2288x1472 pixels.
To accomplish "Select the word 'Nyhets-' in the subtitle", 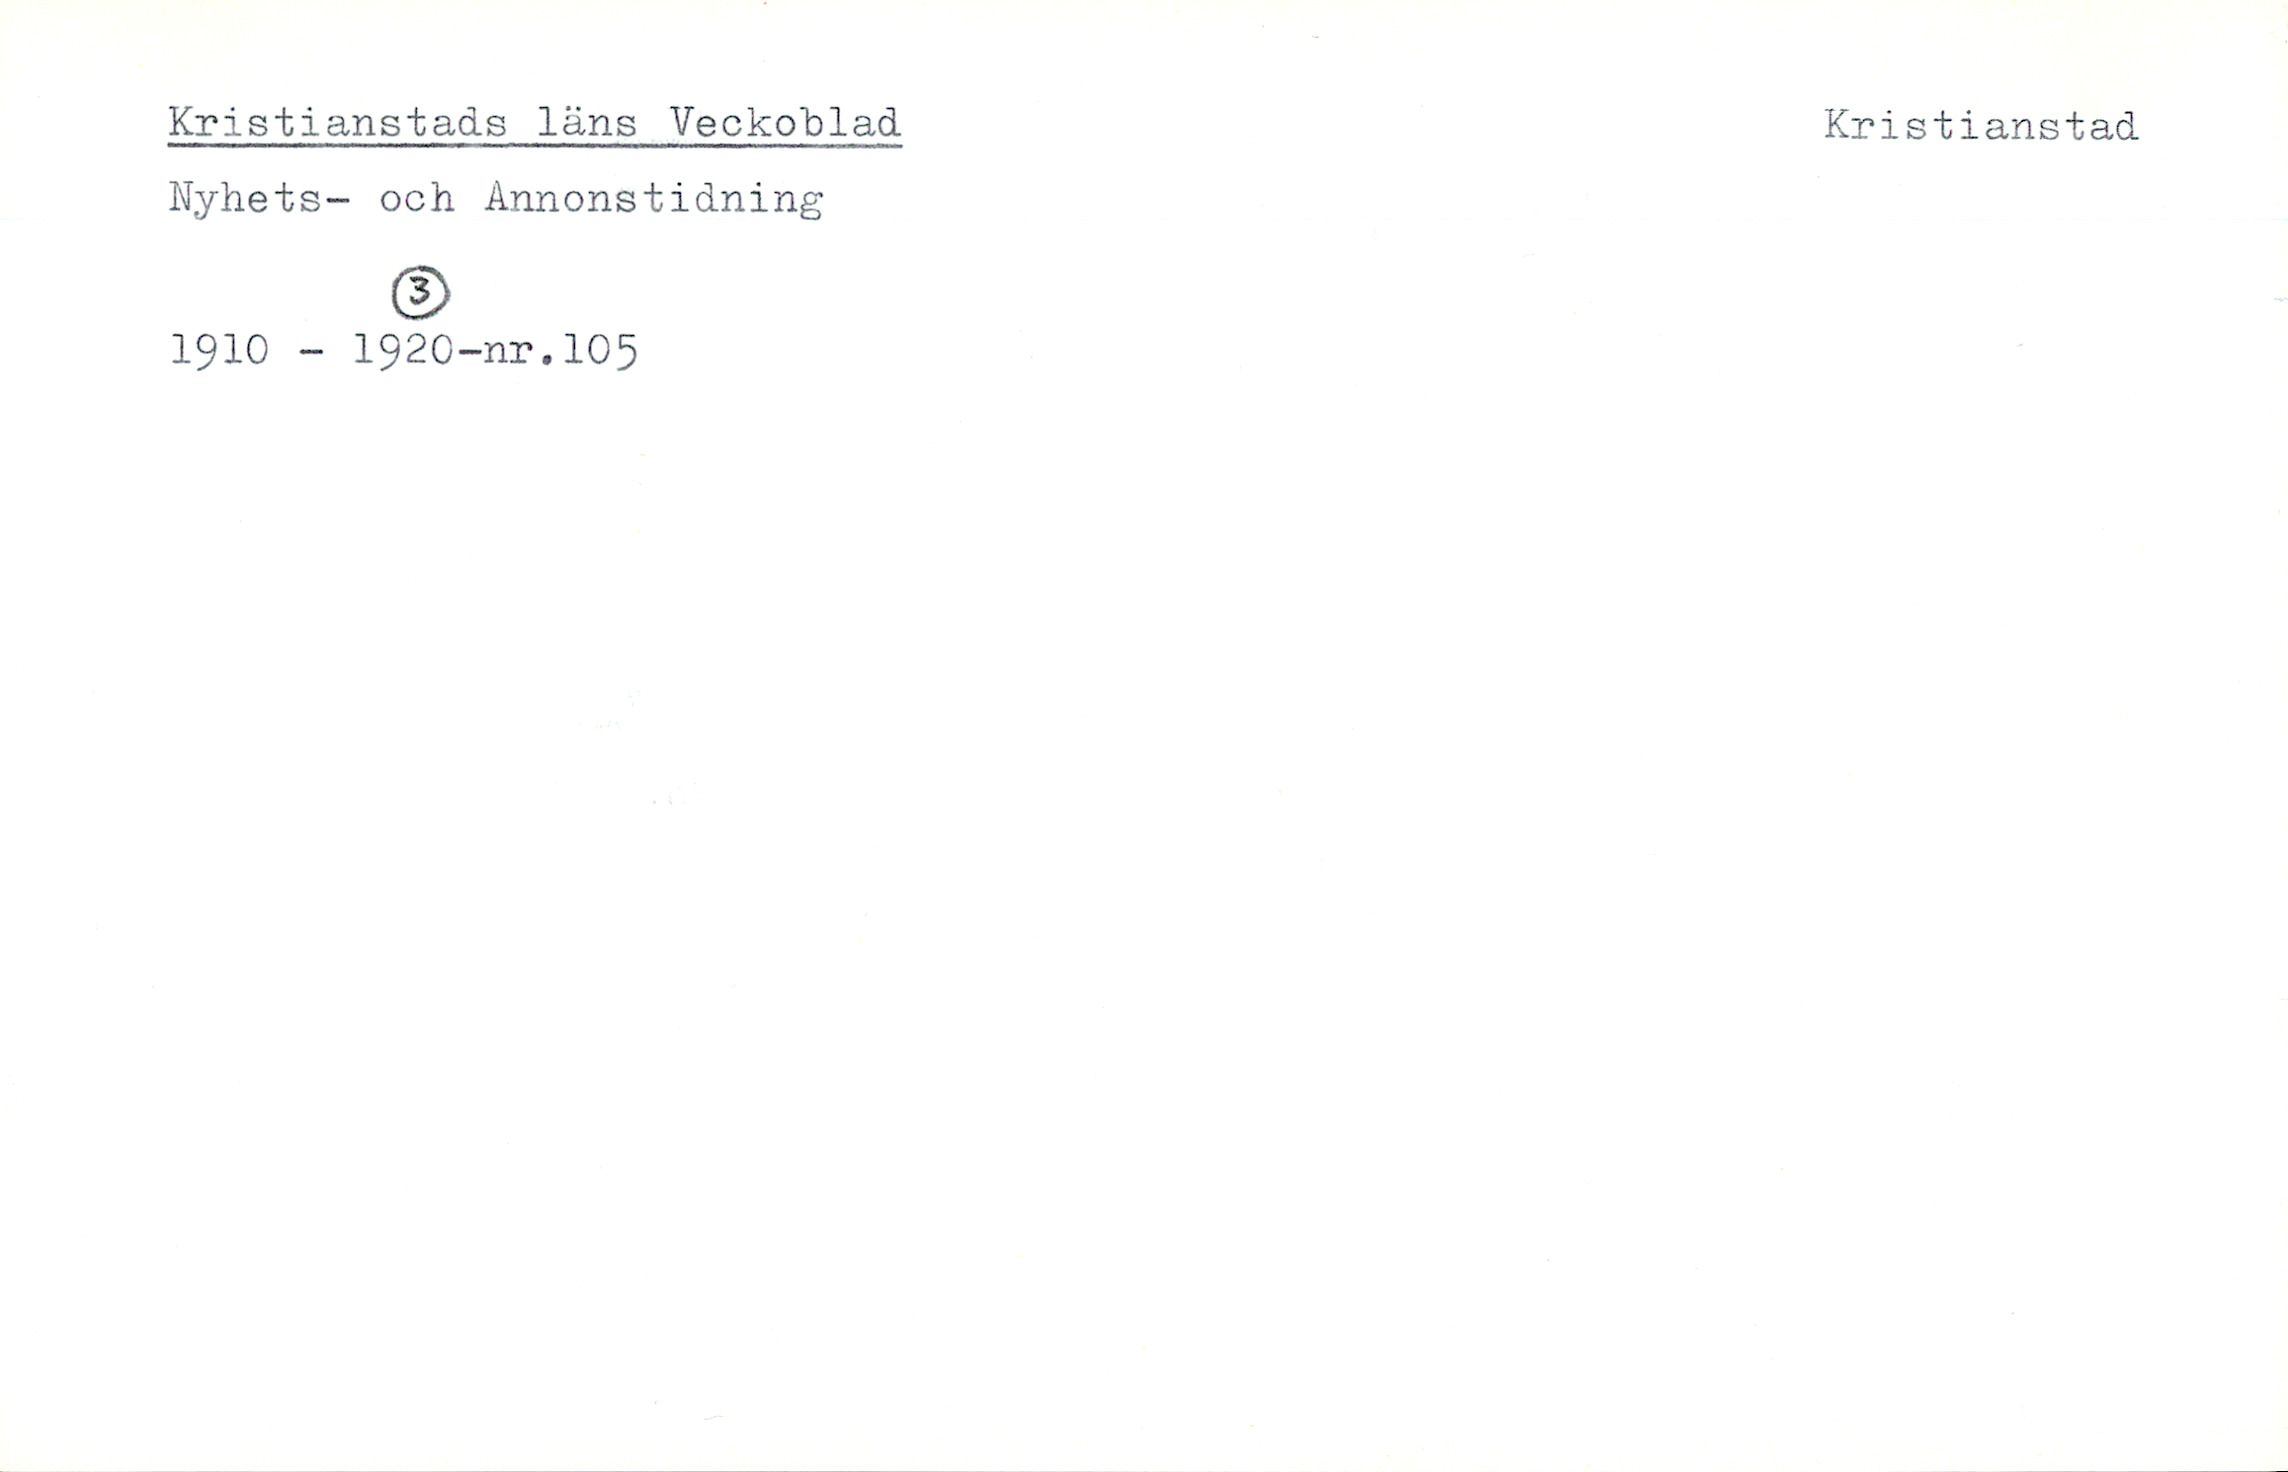I will pos(260,199).
